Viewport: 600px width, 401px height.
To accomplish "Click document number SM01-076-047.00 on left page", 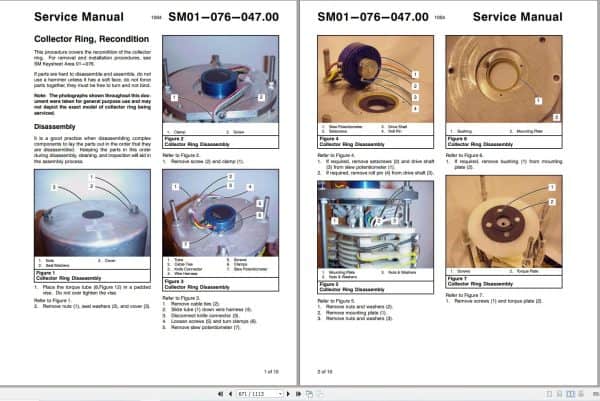I will (223, 17).
